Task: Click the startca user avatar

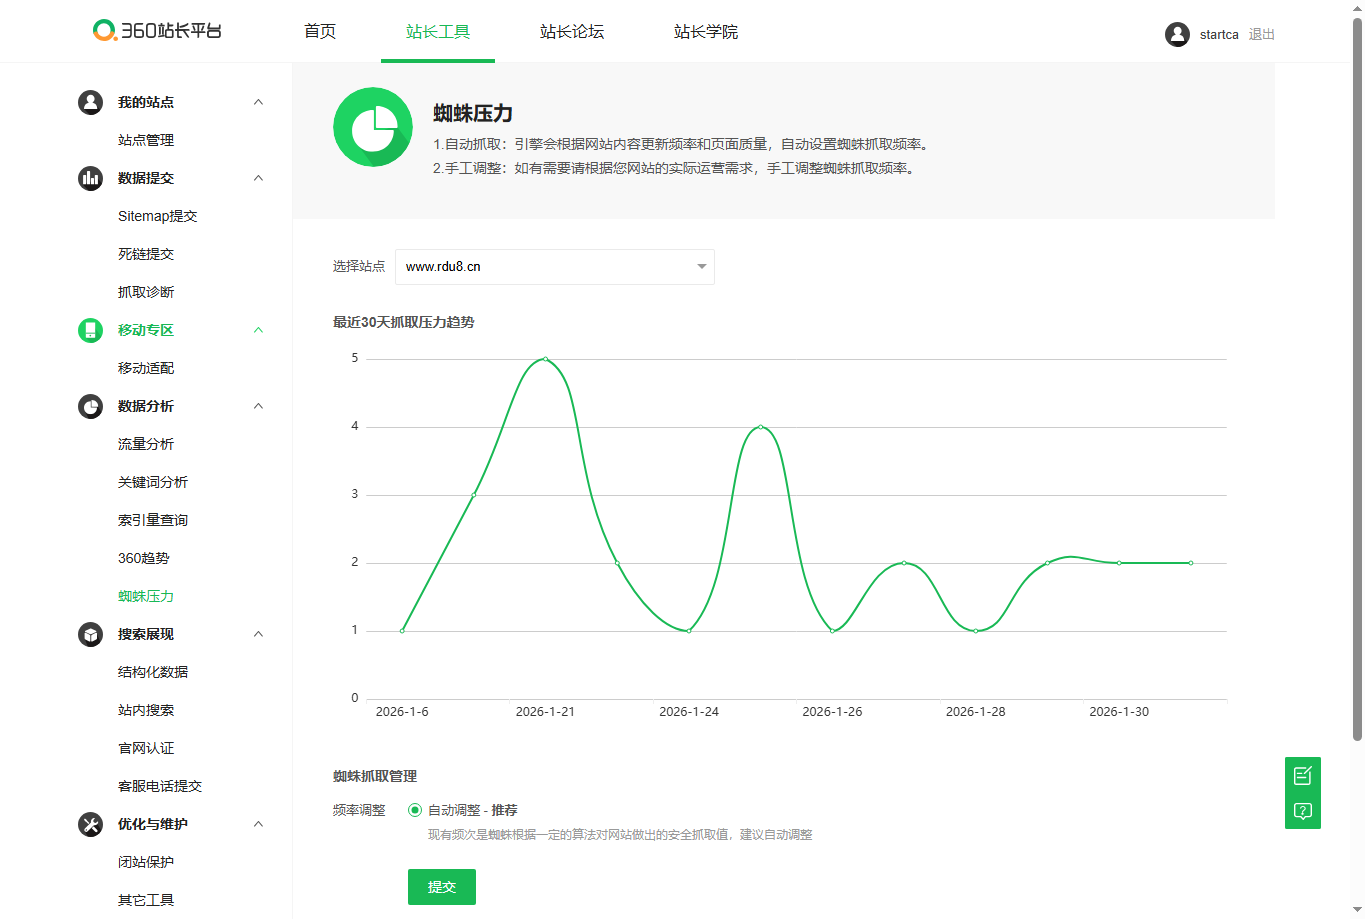Action: click(x=1177, y=34)
